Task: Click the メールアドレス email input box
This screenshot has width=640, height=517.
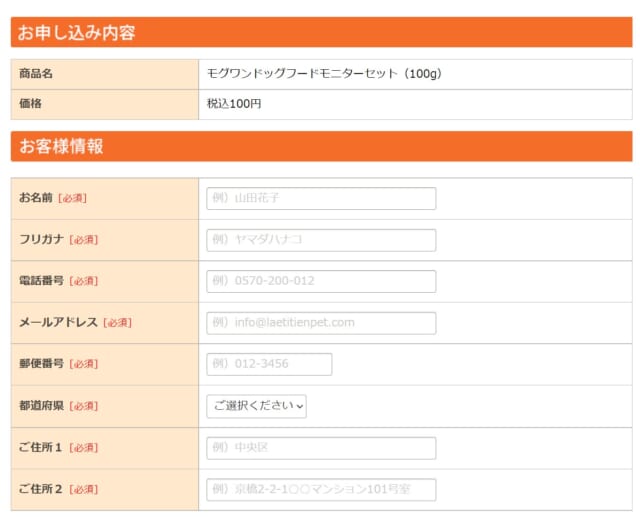Action: [x=321, y=323]
